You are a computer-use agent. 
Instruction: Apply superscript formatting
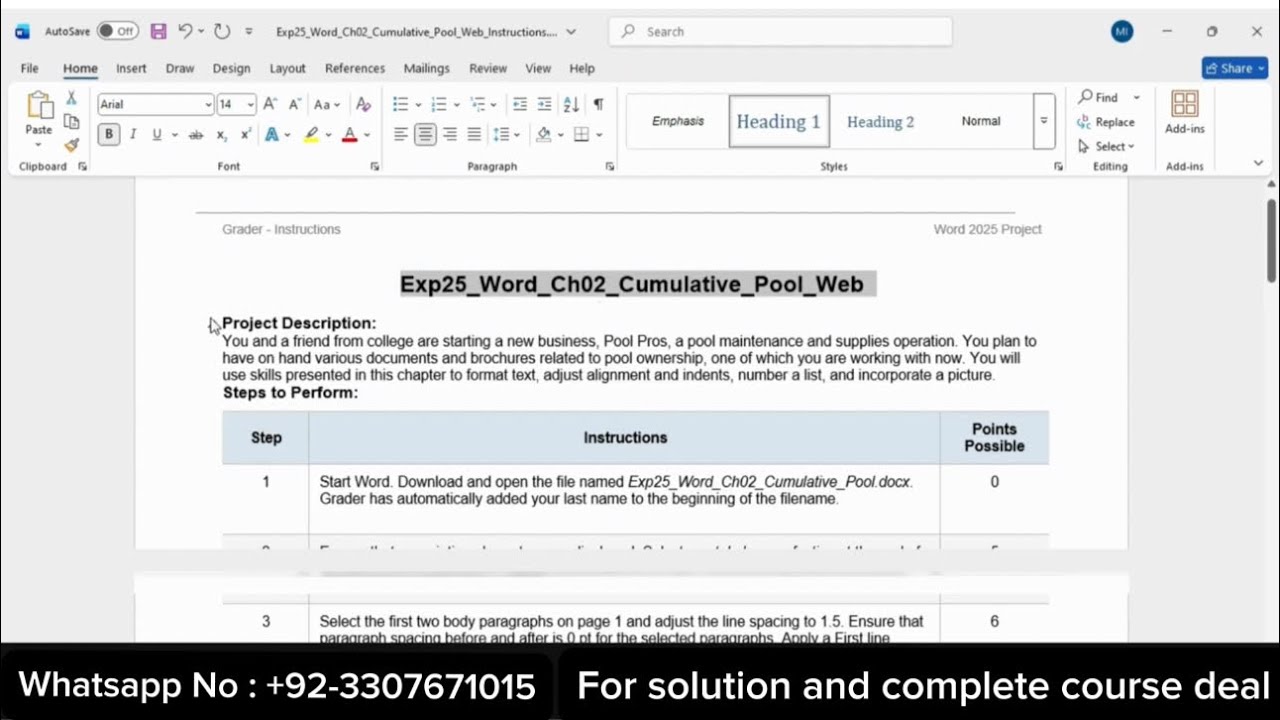(245, 134)
